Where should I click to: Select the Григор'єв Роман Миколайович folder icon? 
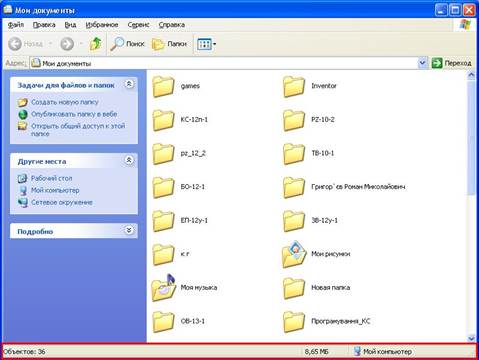click(x=294, y=187)
